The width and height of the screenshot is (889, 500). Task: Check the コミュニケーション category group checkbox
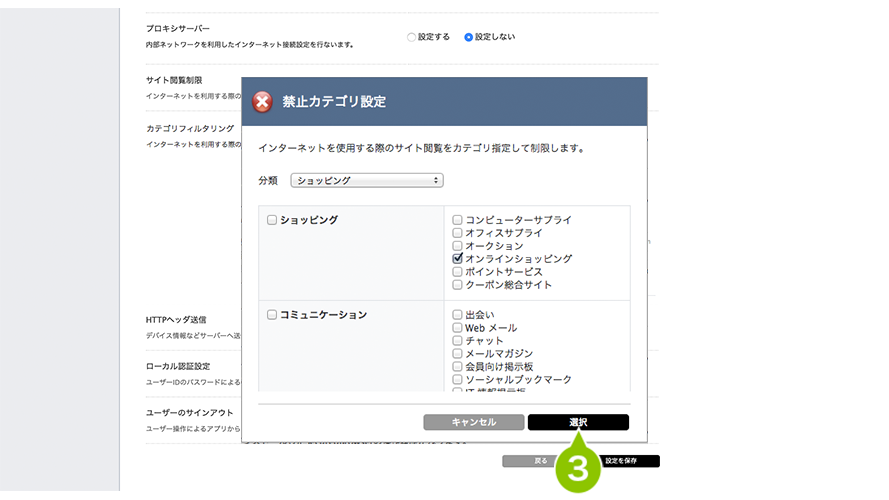272,315
